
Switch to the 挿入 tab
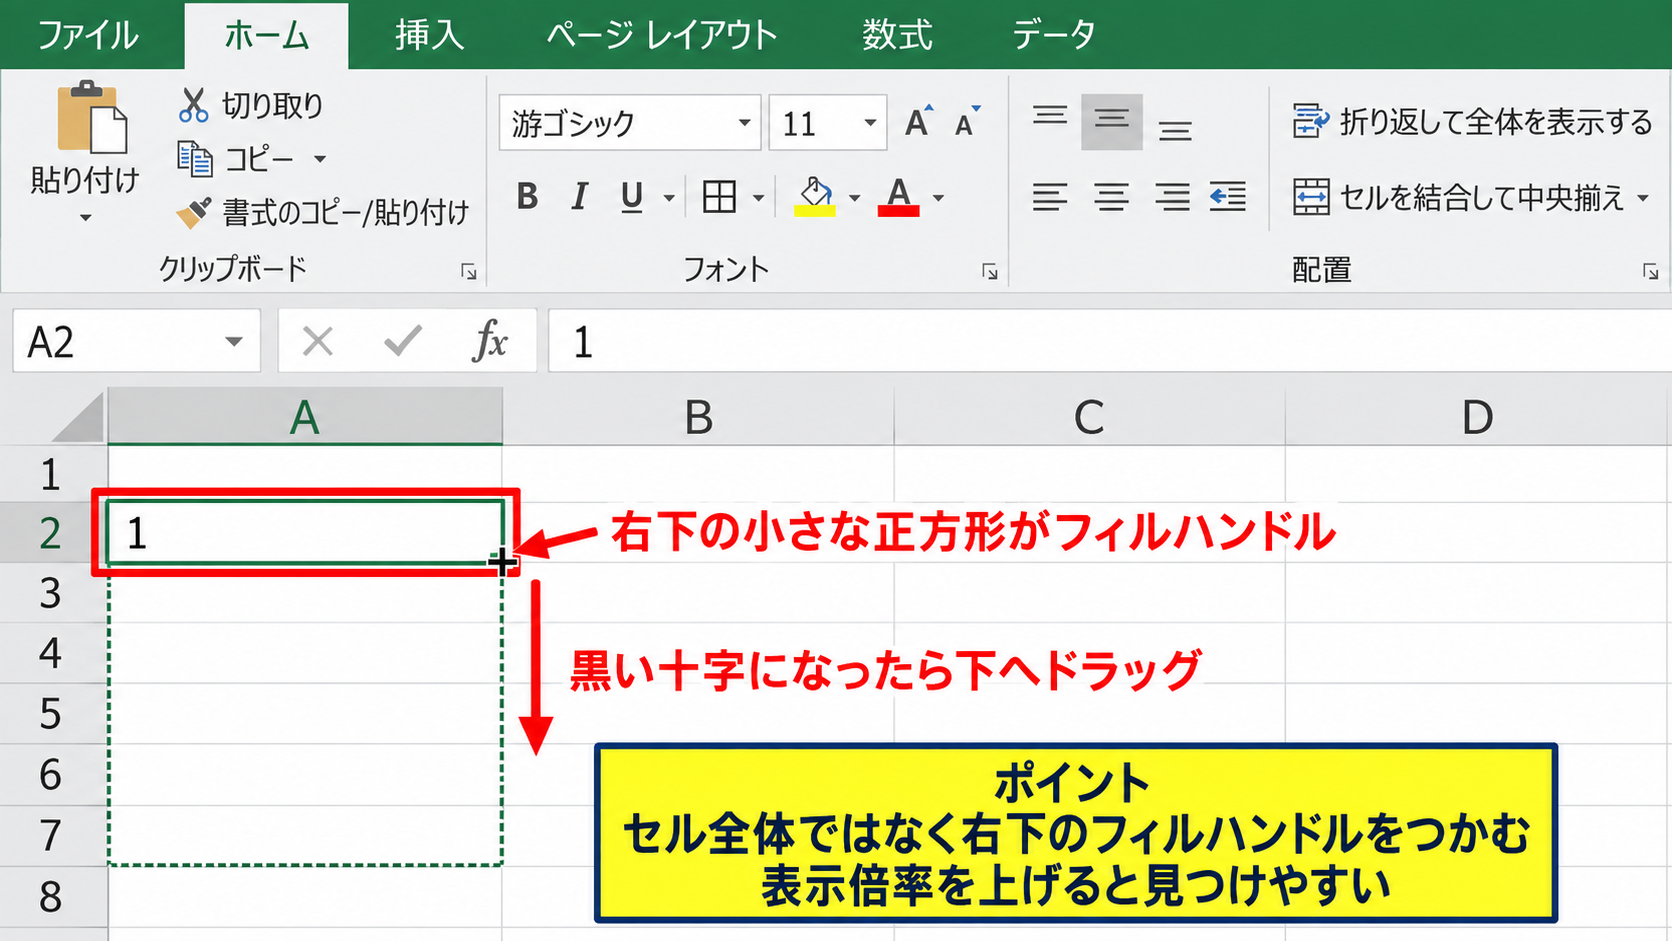coord(430,35)
